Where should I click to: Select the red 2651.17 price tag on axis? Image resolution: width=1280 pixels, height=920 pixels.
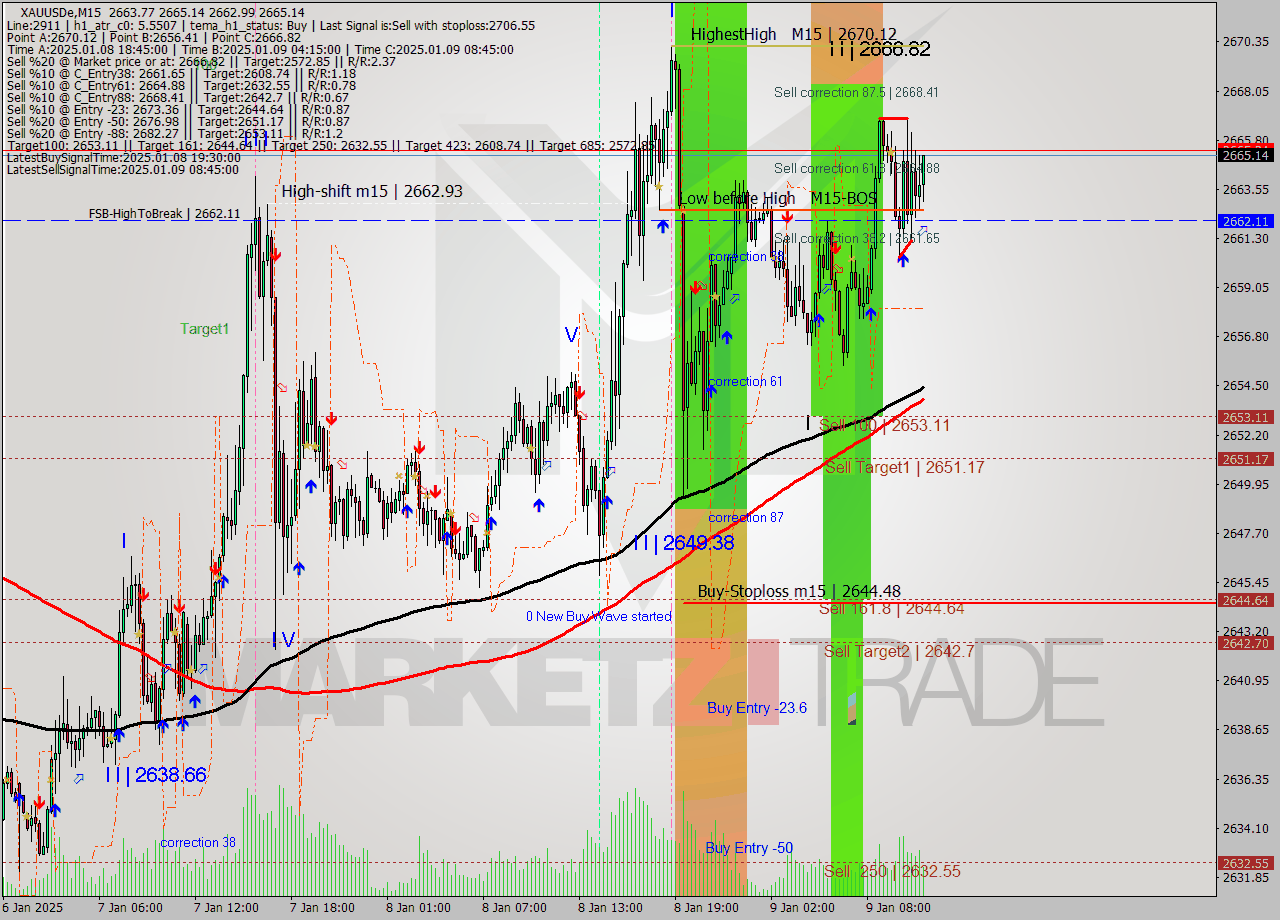(x=1245, y=459)
